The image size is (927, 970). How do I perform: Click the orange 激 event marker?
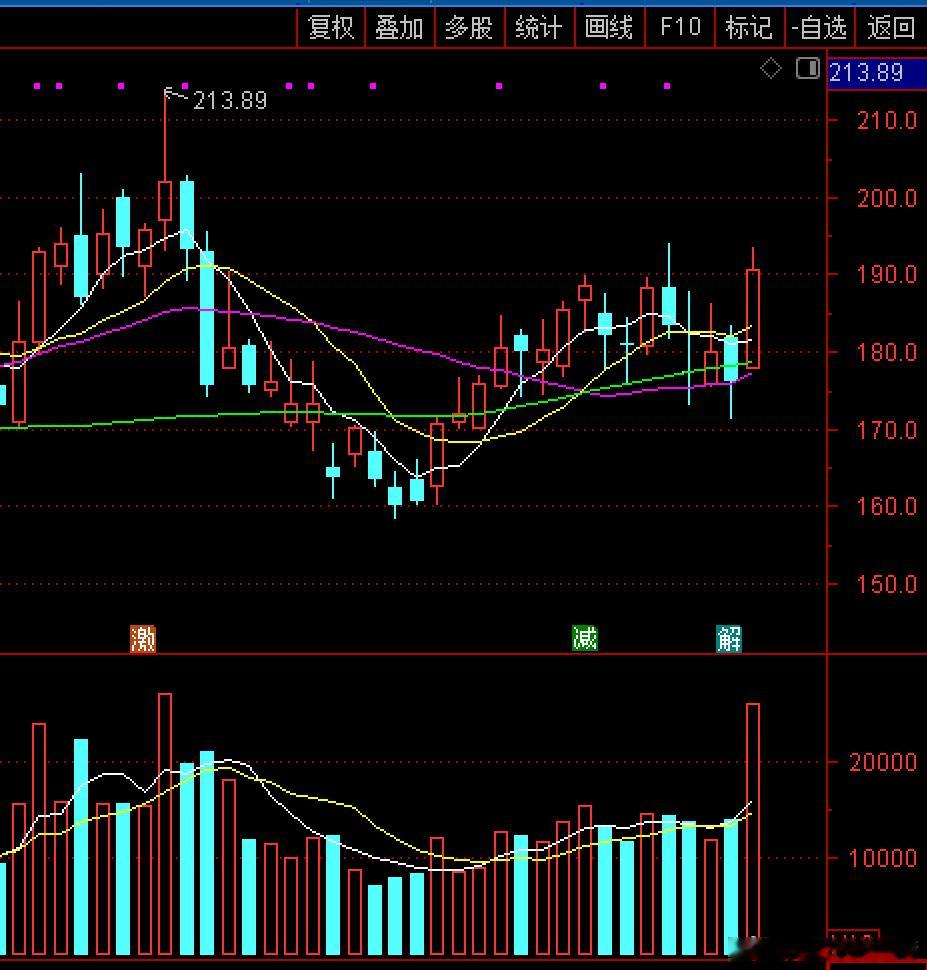[x=142, y=638]
